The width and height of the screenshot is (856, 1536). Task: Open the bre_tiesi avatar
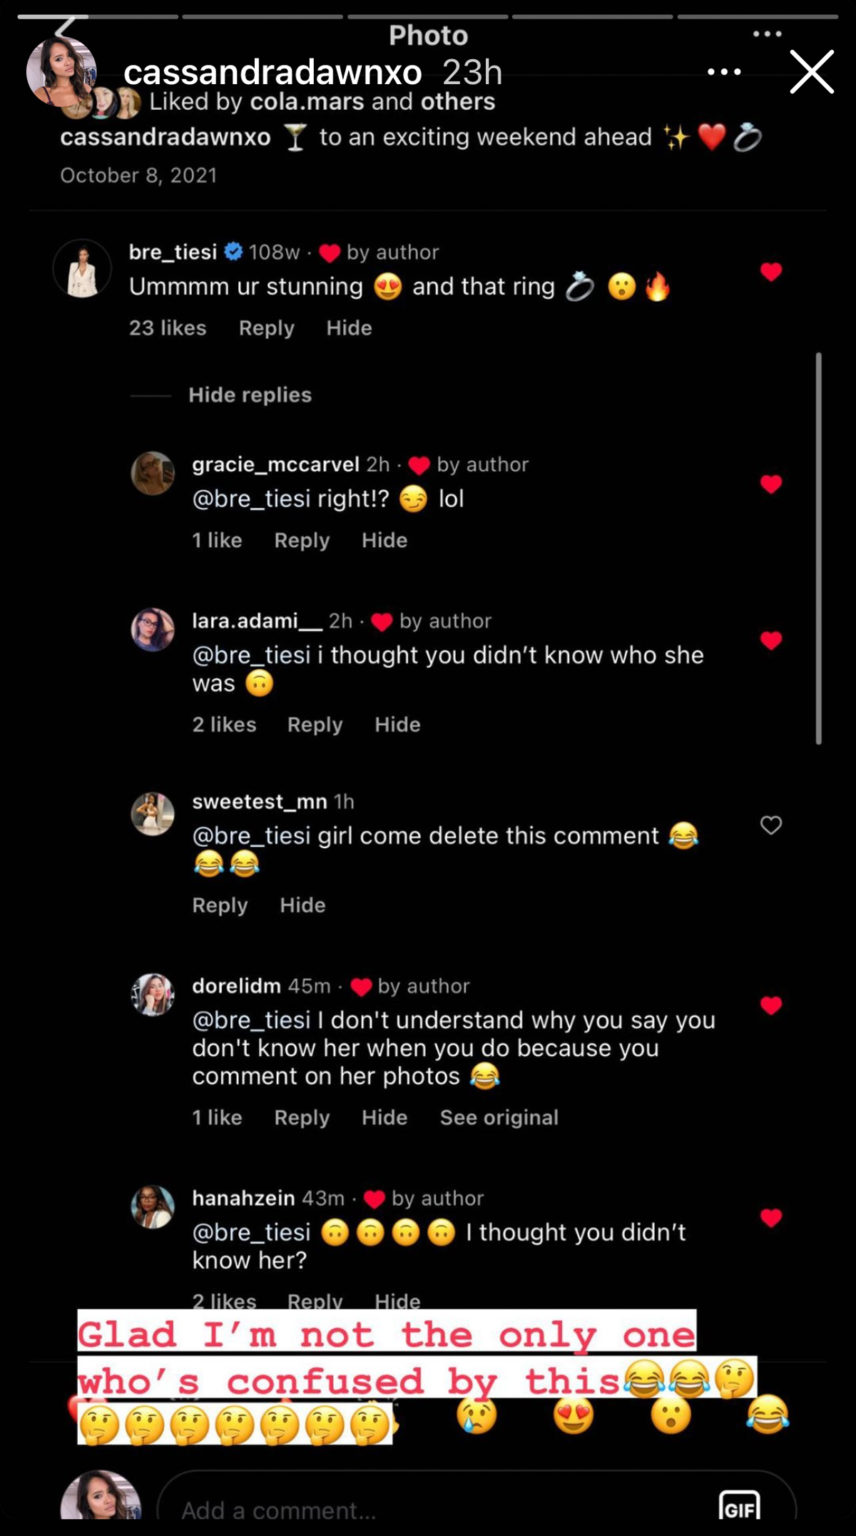coord(82,268)
